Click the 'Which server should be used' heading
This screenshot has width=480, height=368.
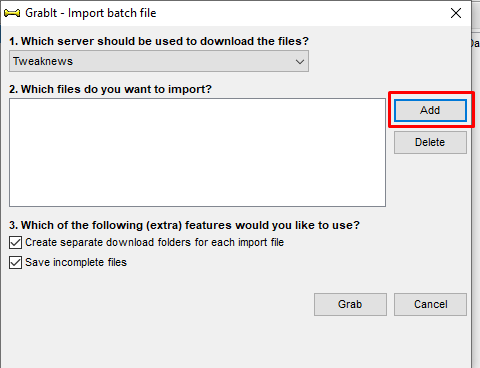point(159,41)
